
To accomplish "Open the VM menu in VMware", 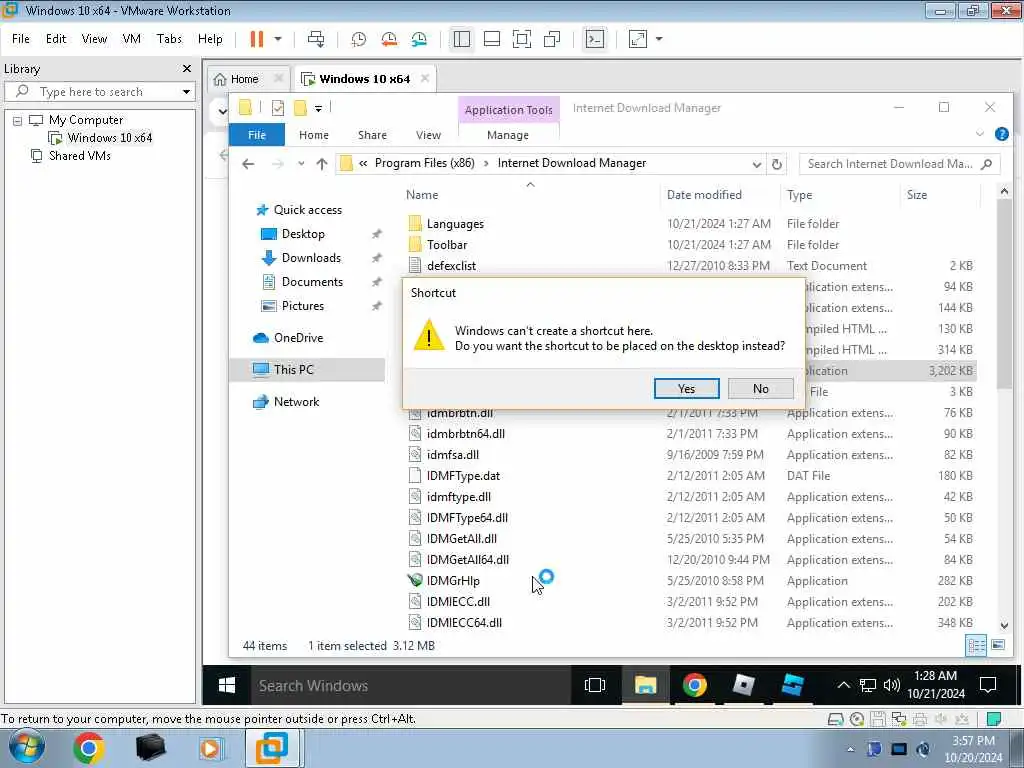I will pyautogui.click(x=131, y=39).
